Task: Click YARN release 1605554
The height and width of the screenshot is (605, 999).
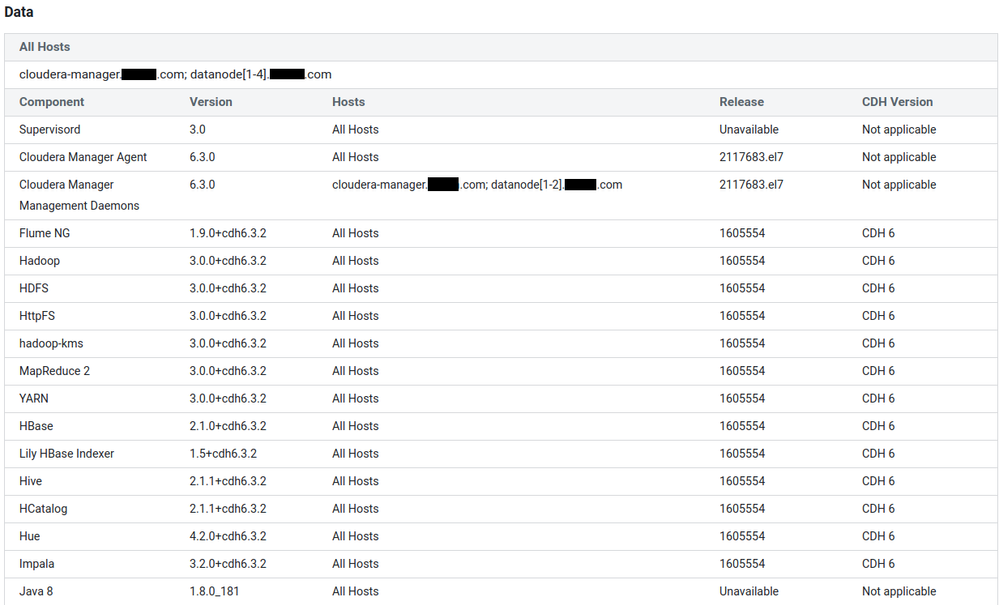Action: coord(742,398)
